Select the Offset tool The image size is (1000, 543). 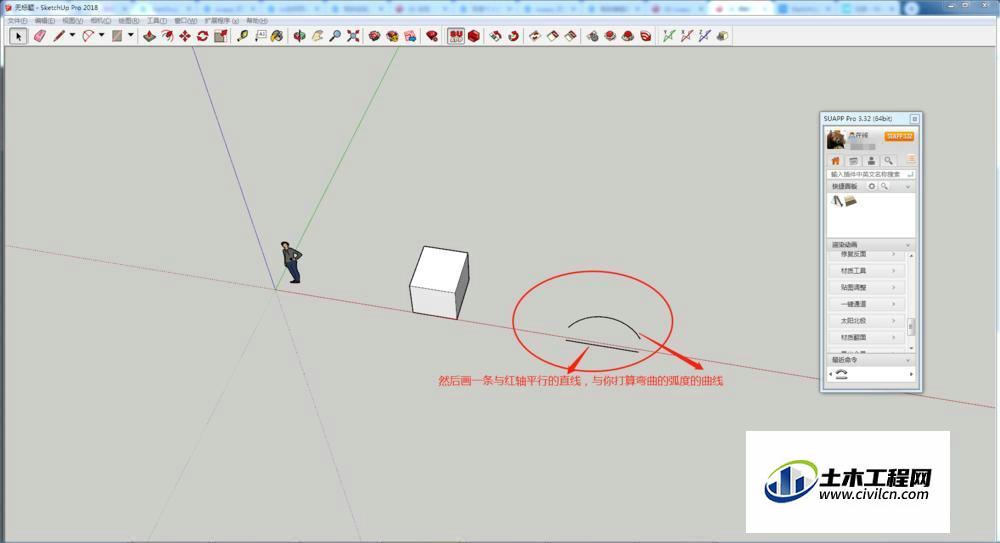tap(167, 36)
